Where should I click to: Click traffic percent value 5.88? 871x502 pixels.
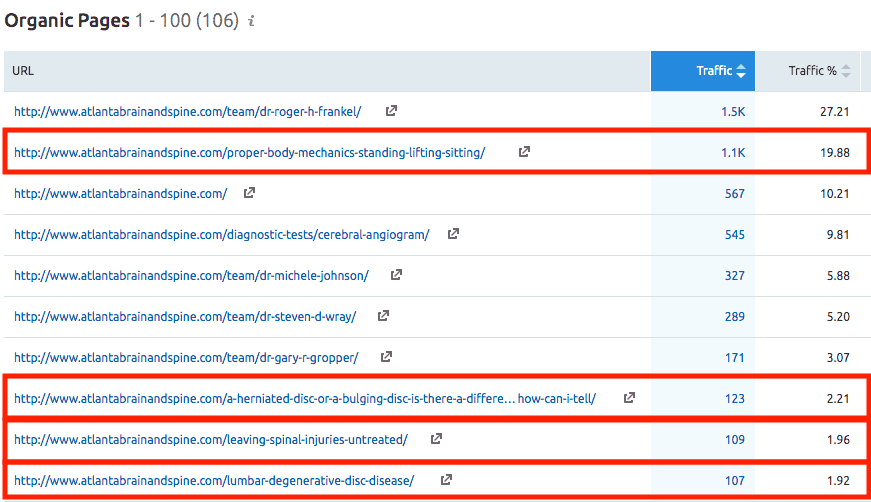point(838,276)
